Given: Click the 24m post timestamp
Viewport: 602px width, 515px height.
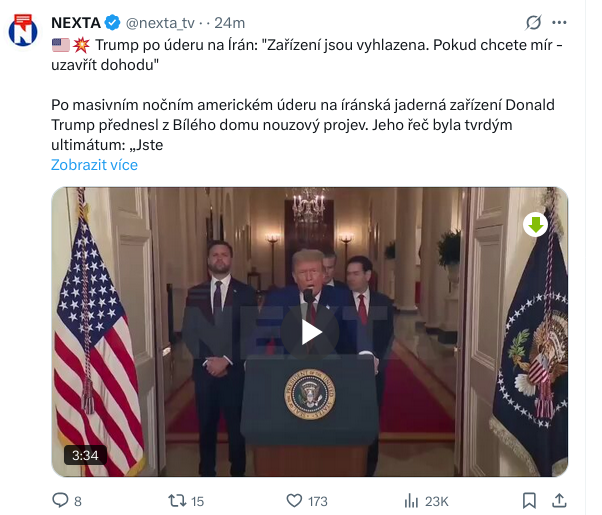Looking at the screenshot, I should pos(229,23).
